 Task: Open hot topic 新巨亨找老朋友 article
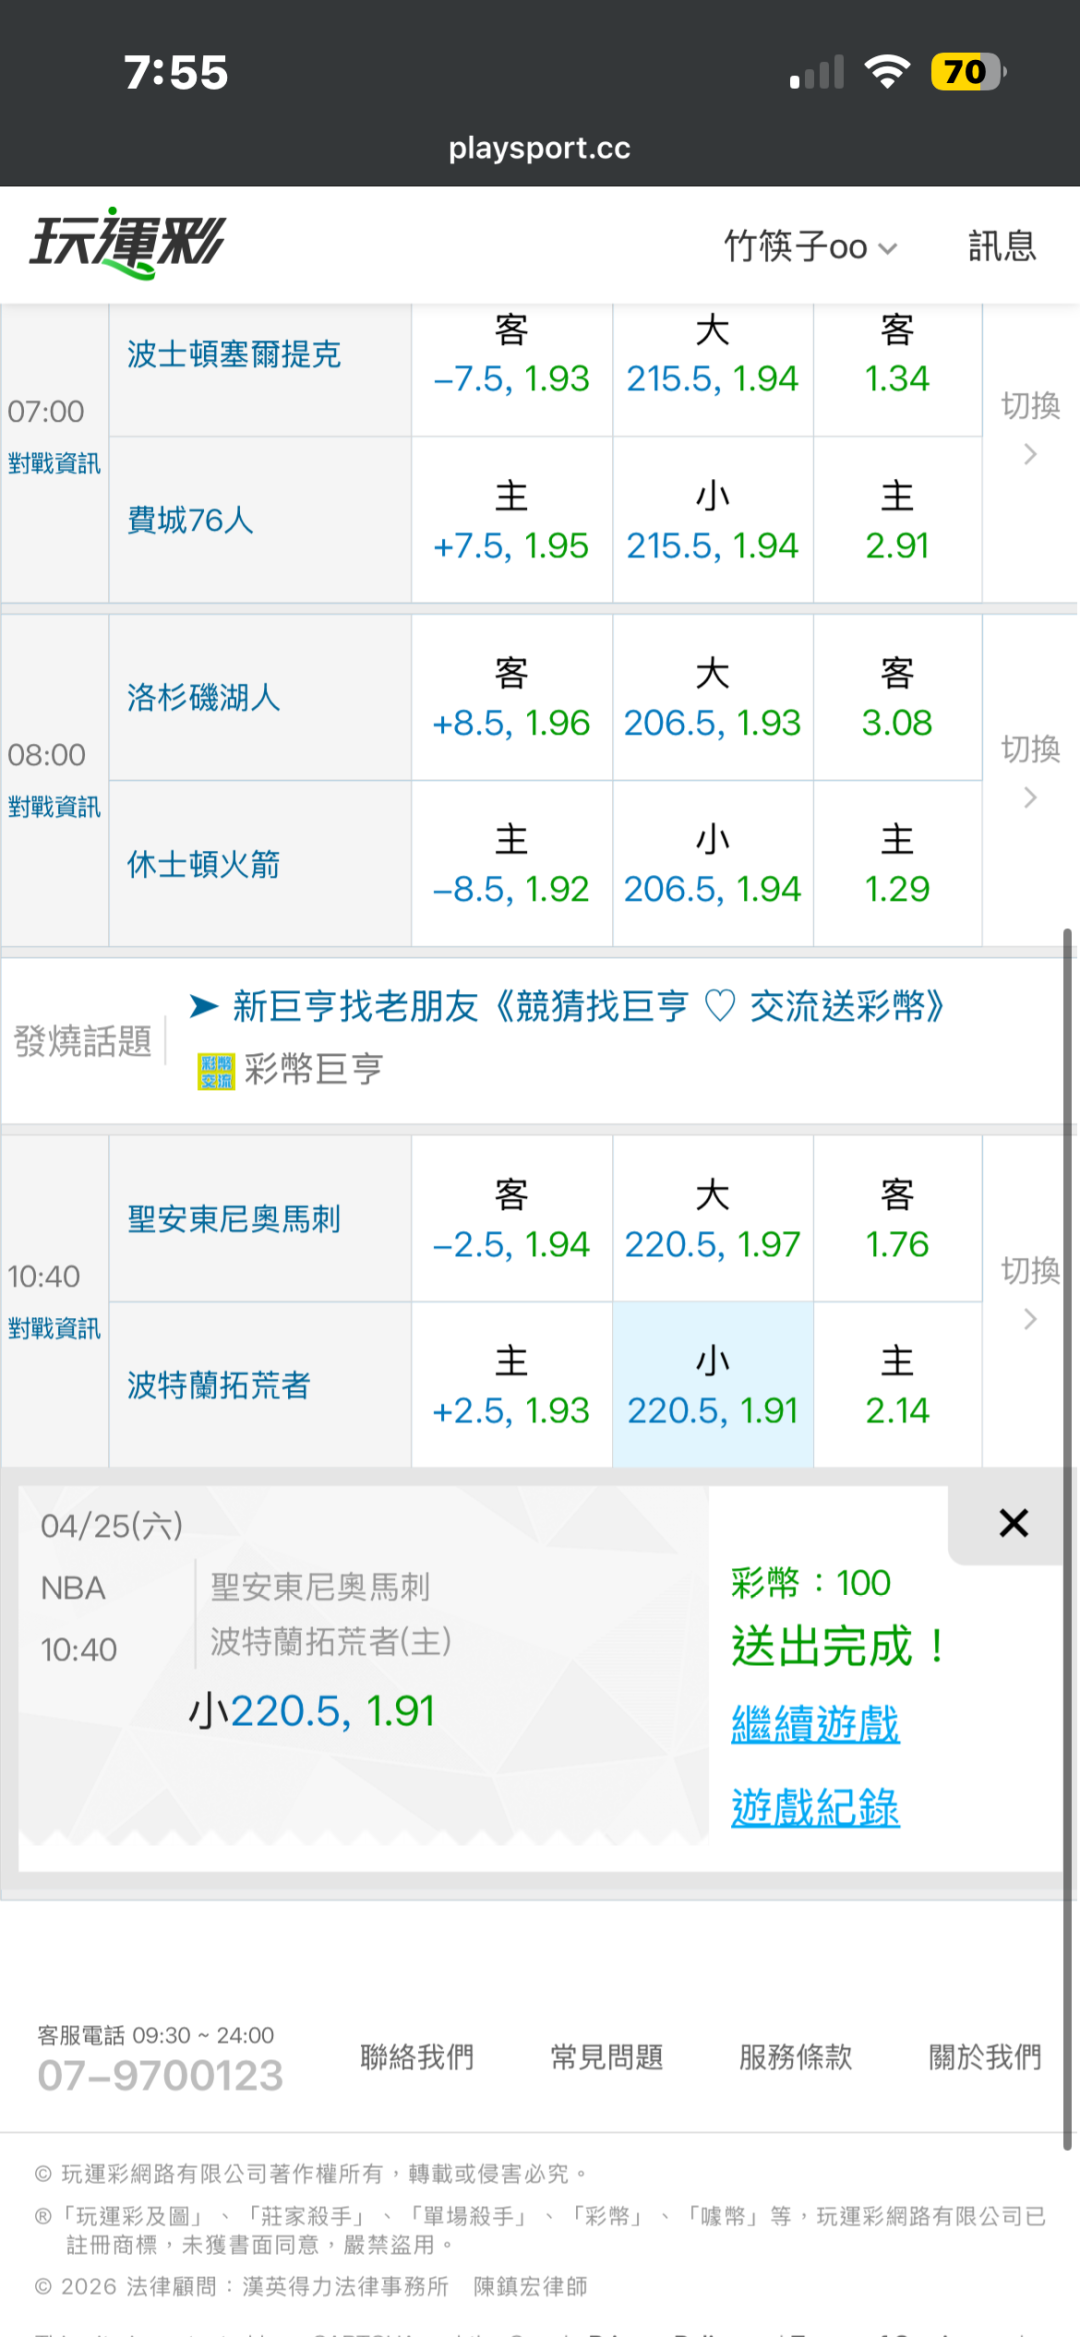tap(588, 1006)
